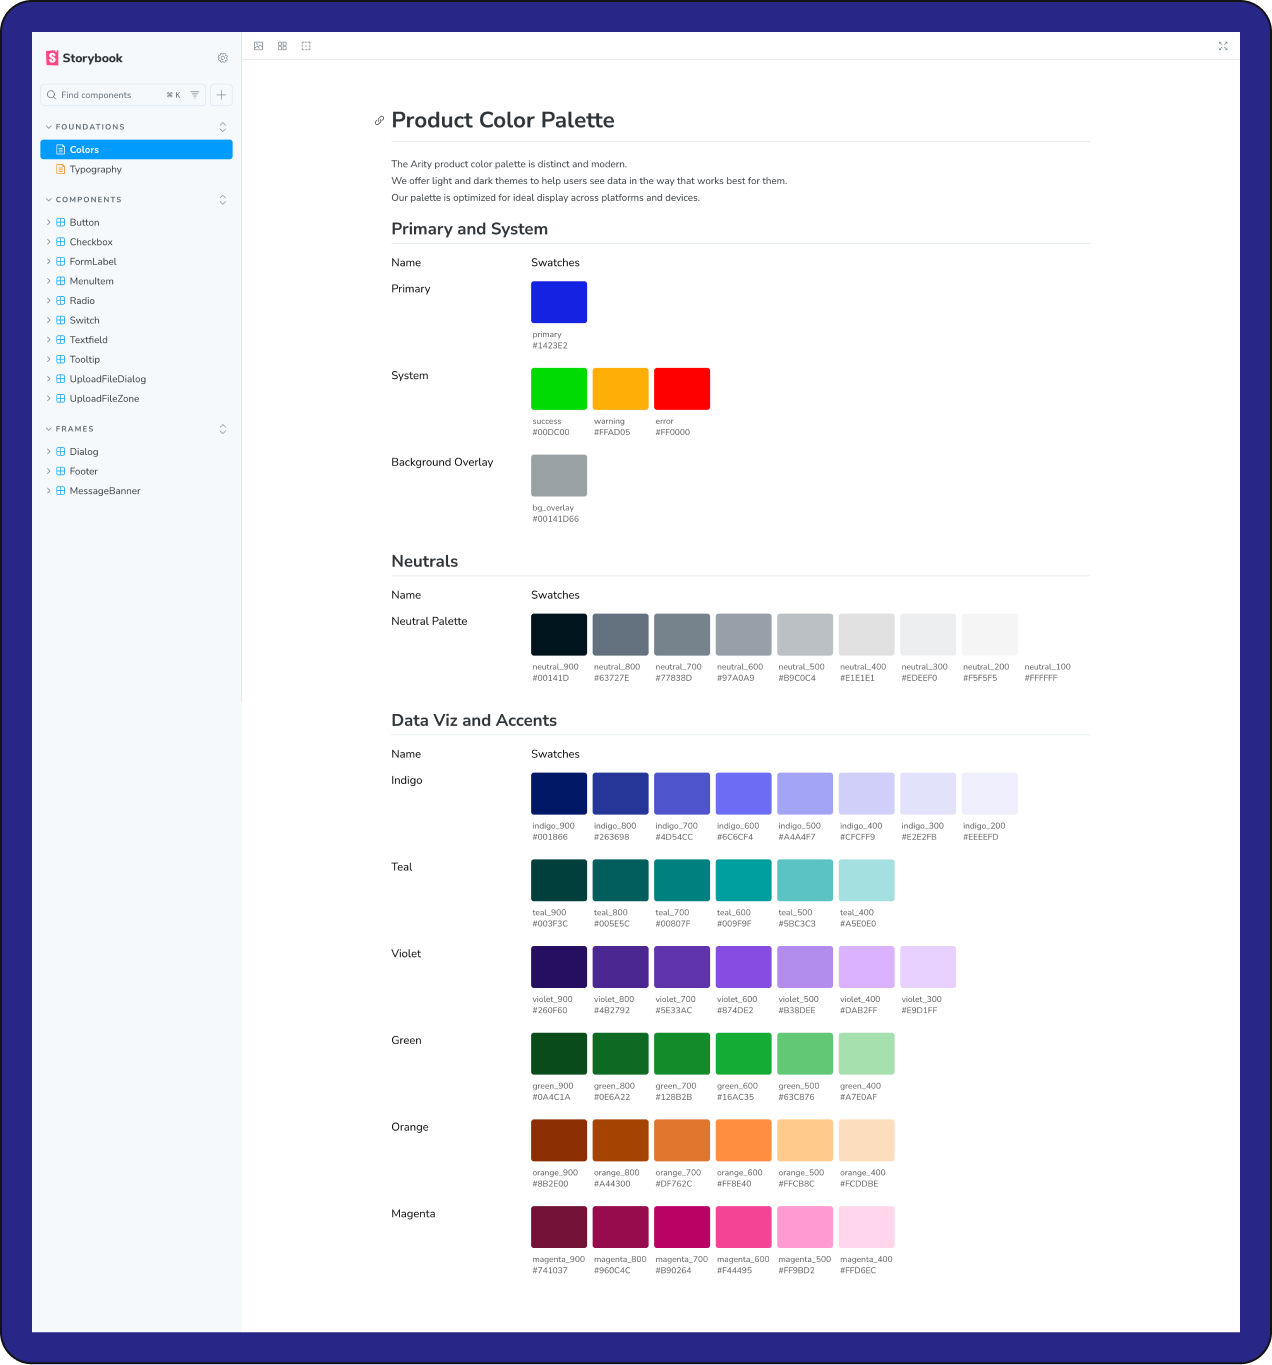
Task: Click the Storybook logo icon
Action: click(51, 58)
